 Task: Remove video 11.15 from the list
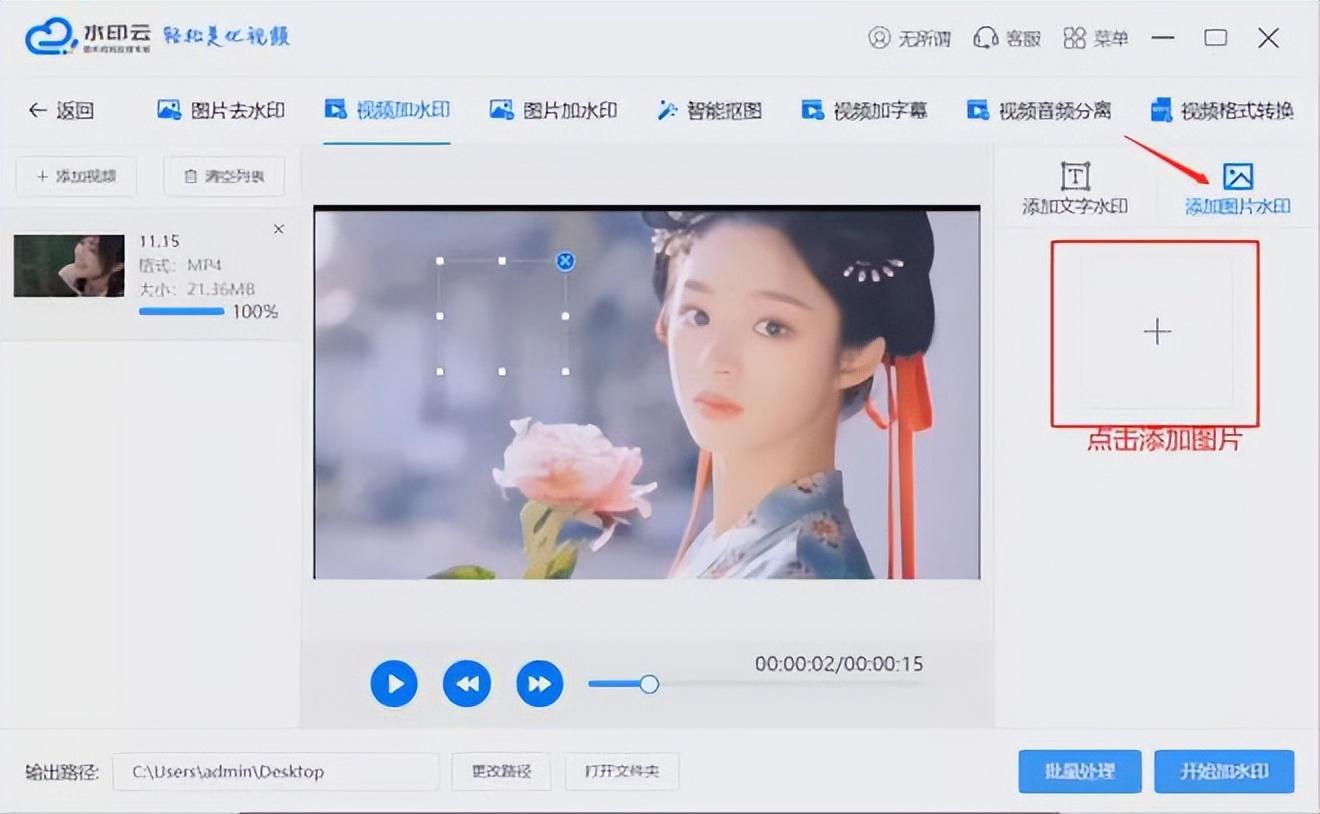279,229
